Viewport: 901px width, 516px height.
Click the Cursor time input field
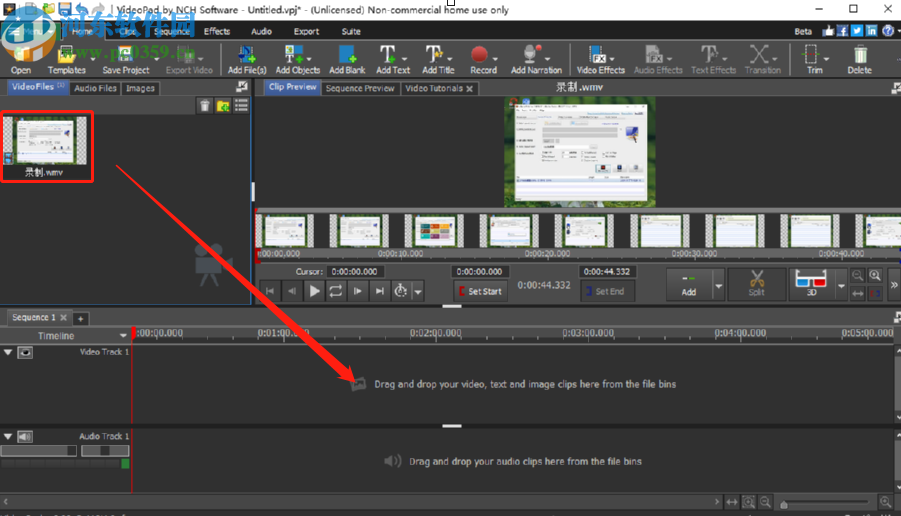pyautogui.click(x=356, y=271)
